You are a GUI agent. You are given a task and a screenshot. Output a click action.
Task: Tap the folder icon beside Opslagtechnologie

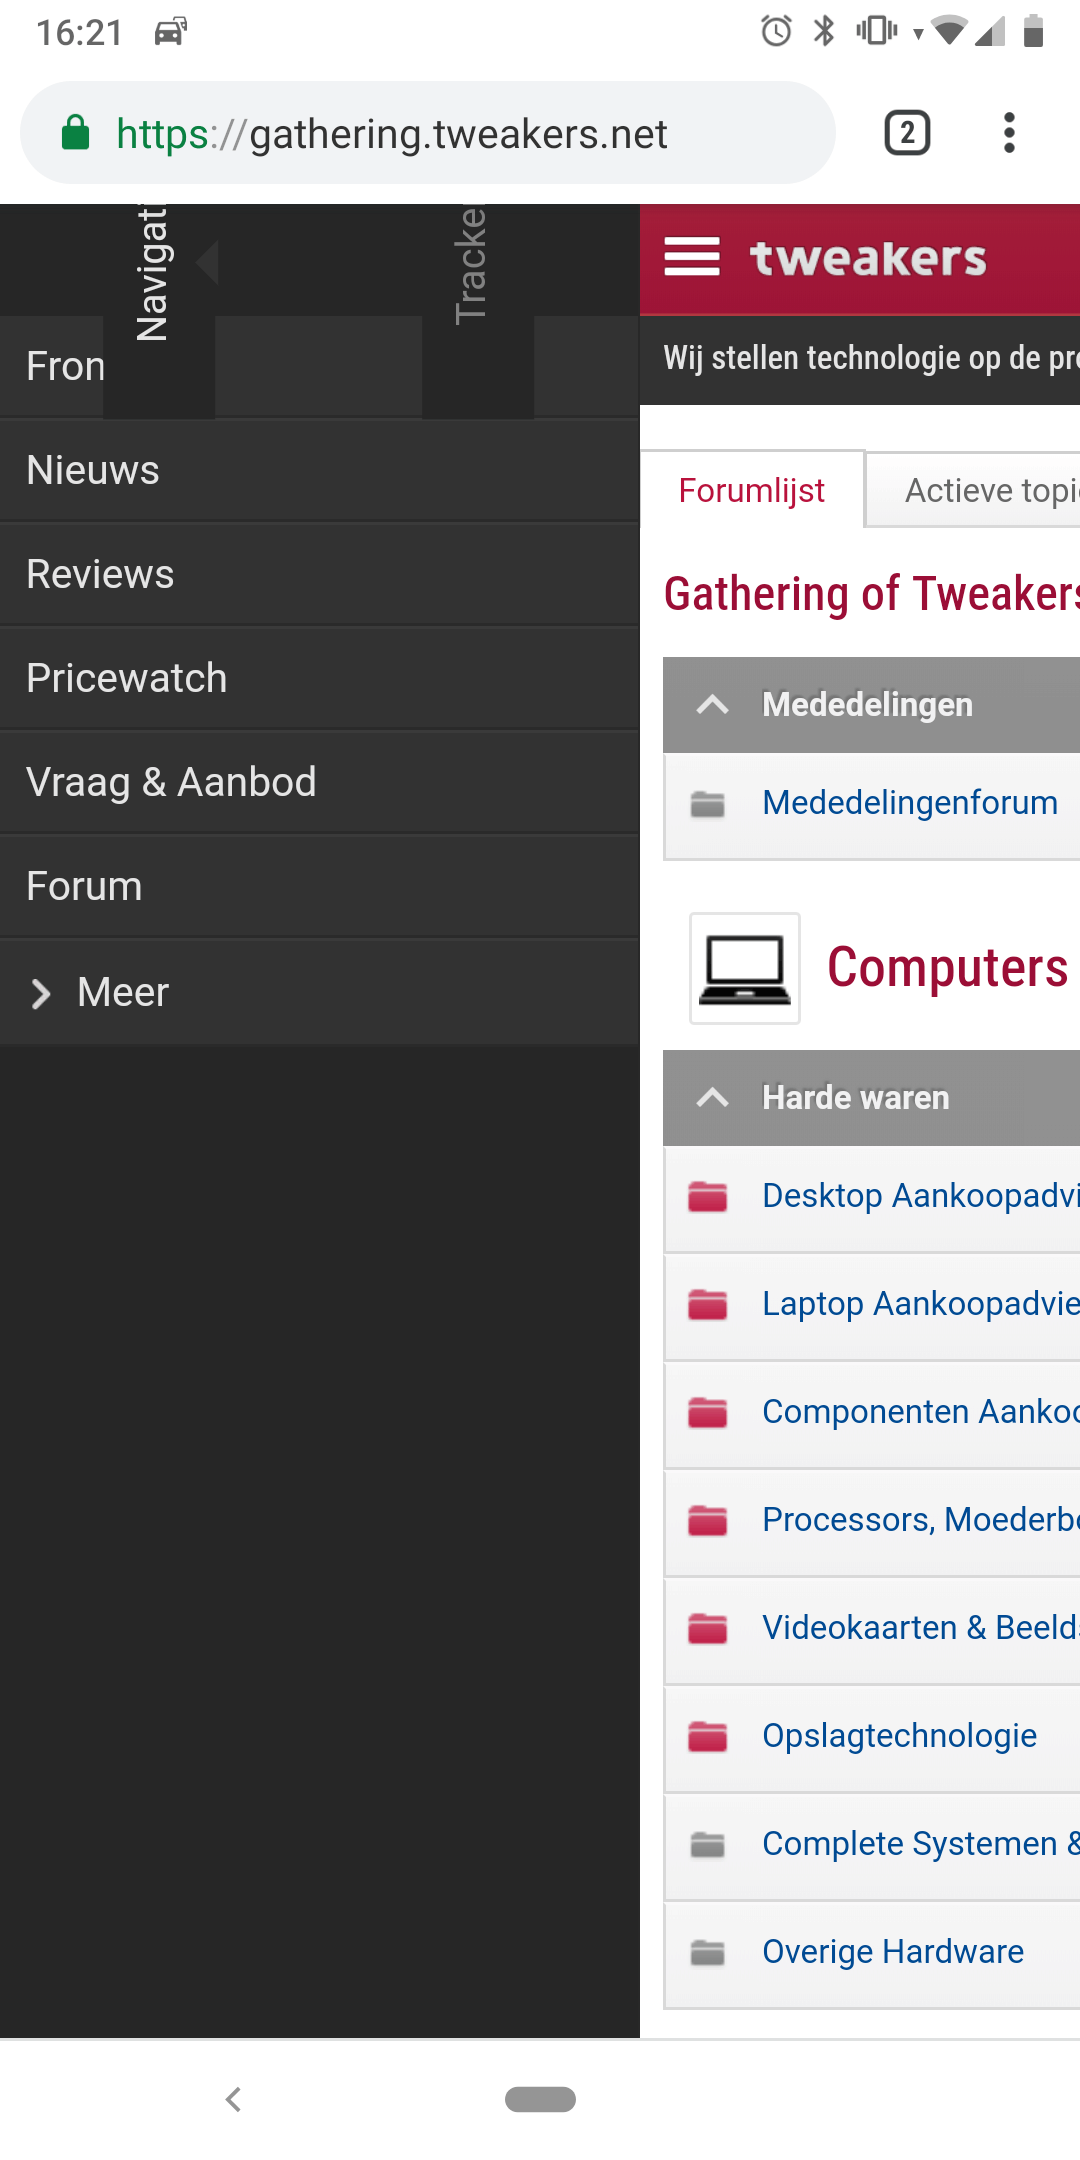pyautogui.click(x=708, y=1736)
